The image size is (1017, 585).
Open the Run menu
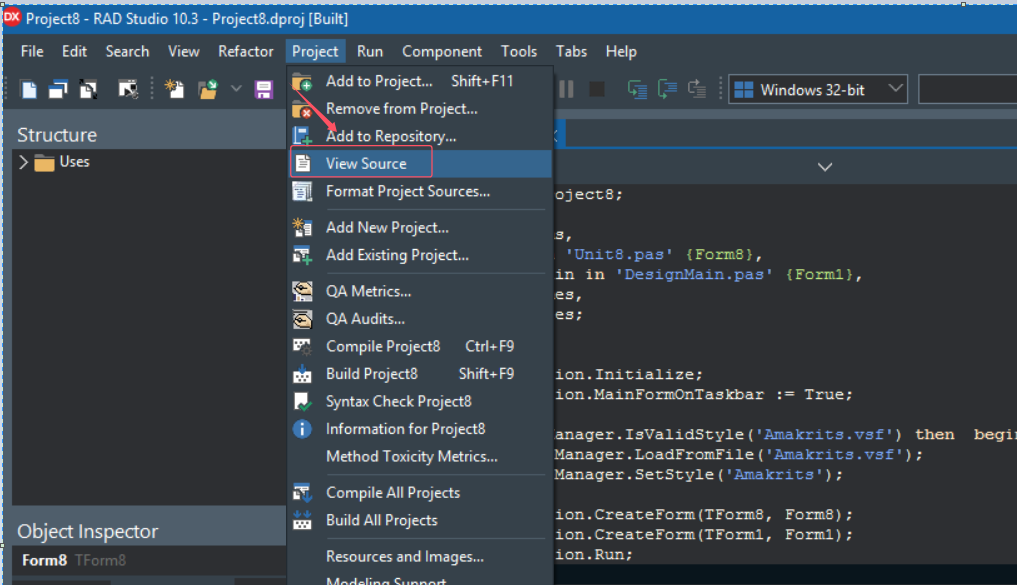coord(370,51)
